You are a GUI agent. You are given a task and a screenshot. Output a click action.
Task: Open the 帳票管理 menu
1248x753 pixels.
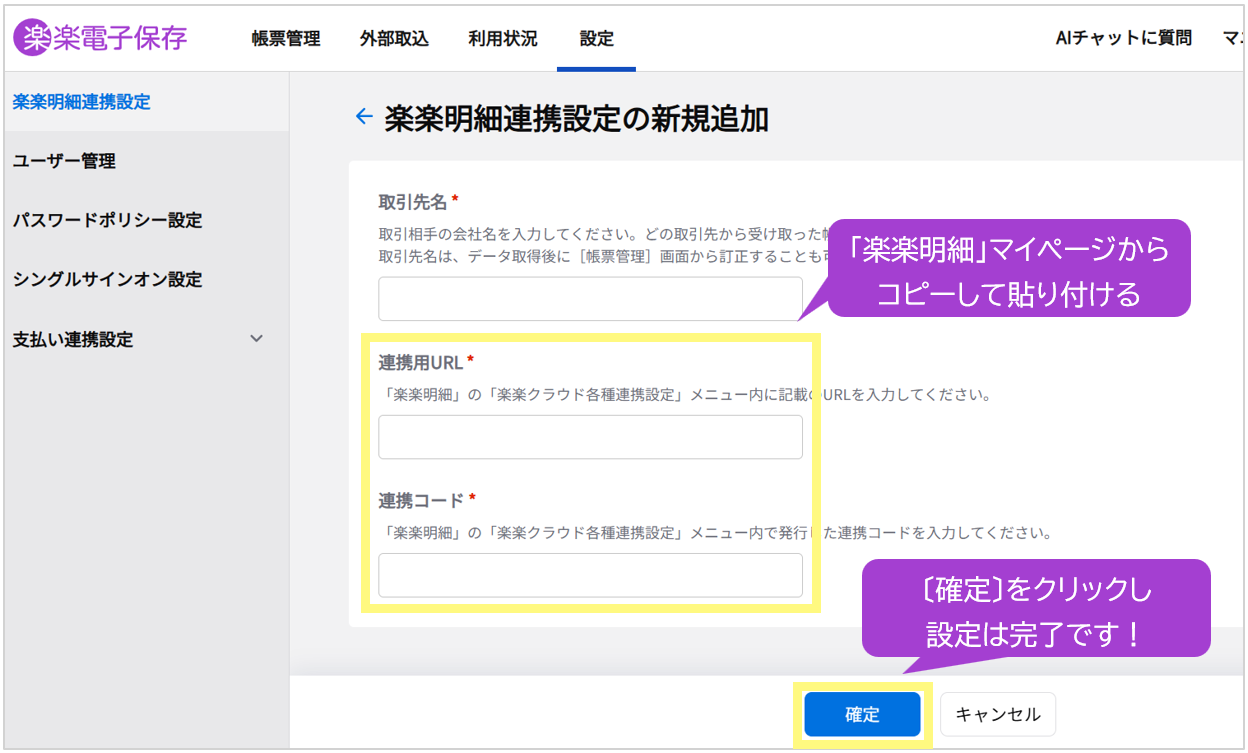[286, 39]
